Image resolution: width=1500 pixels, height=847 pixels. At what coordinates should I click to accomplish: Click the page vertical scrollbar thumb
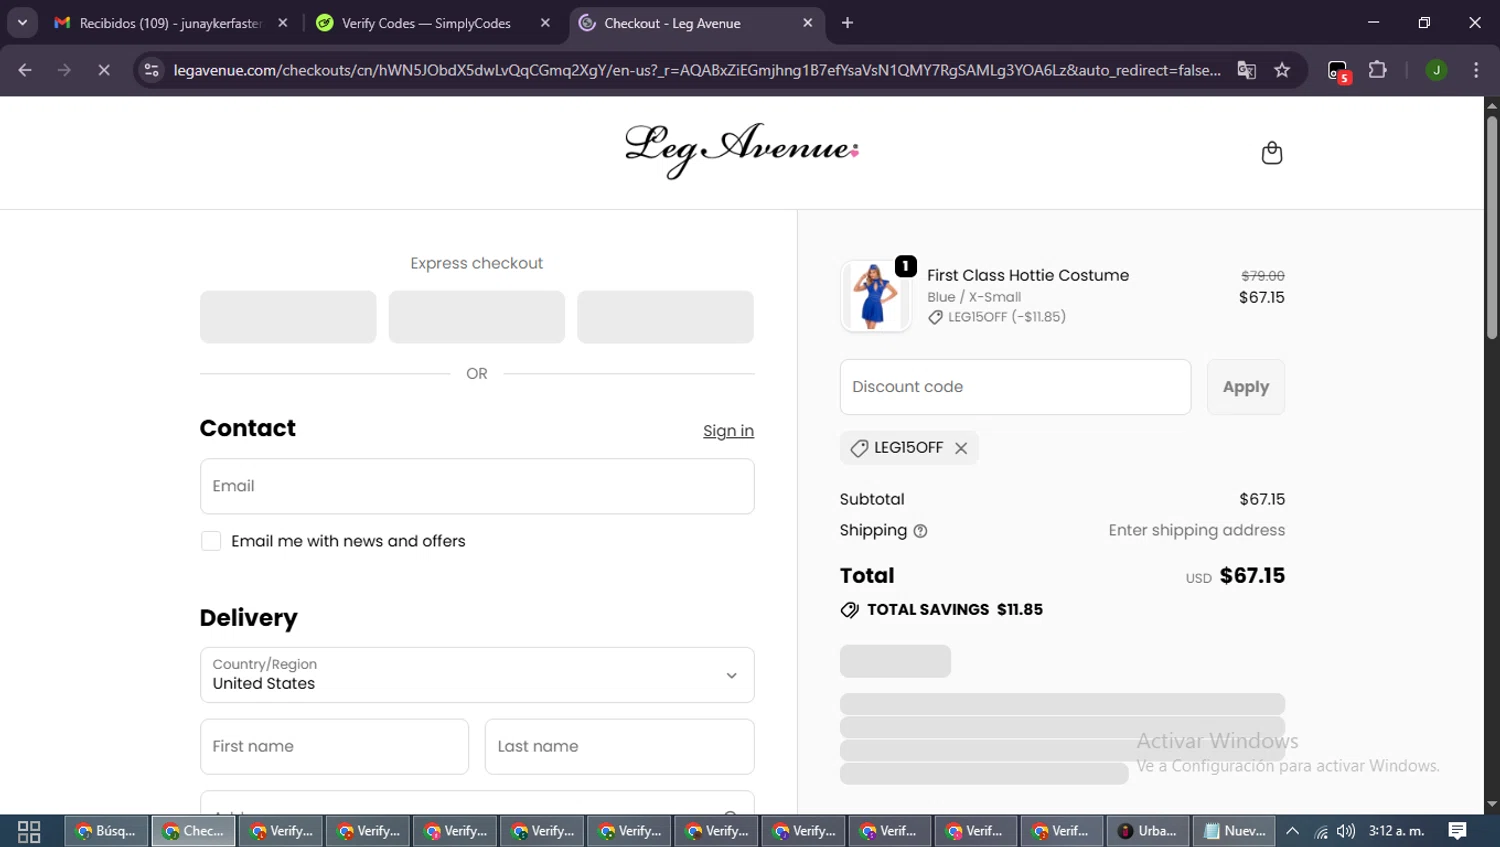pyautogui.click(x=1491, y=228)
